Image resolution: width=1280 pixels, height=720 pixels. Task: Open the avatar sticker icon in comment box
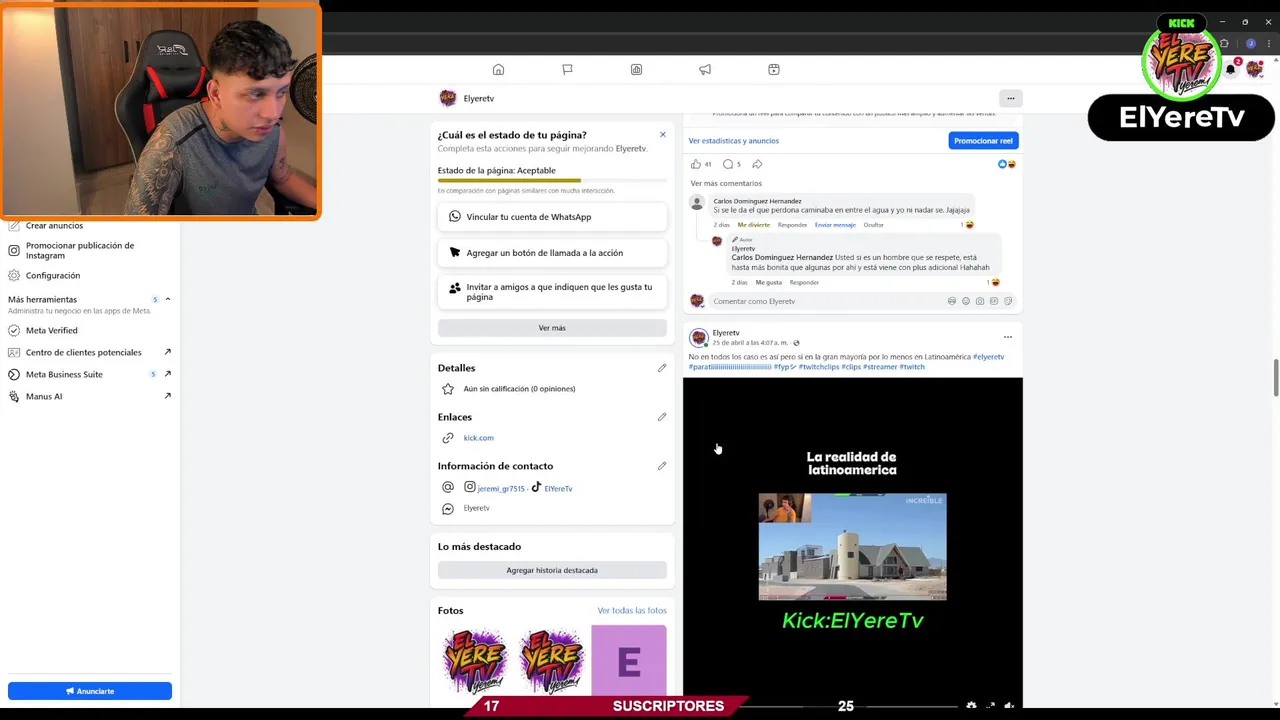[951, 301]
